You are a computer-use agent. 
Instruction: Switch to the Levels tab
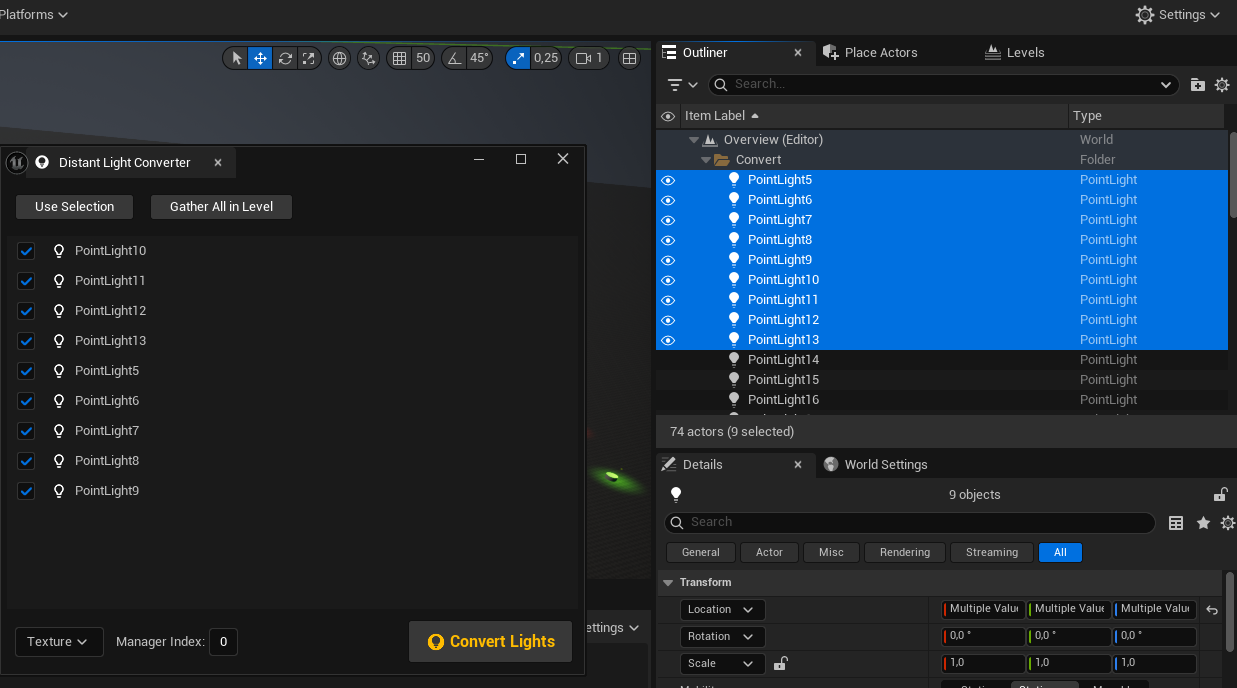1015,52
